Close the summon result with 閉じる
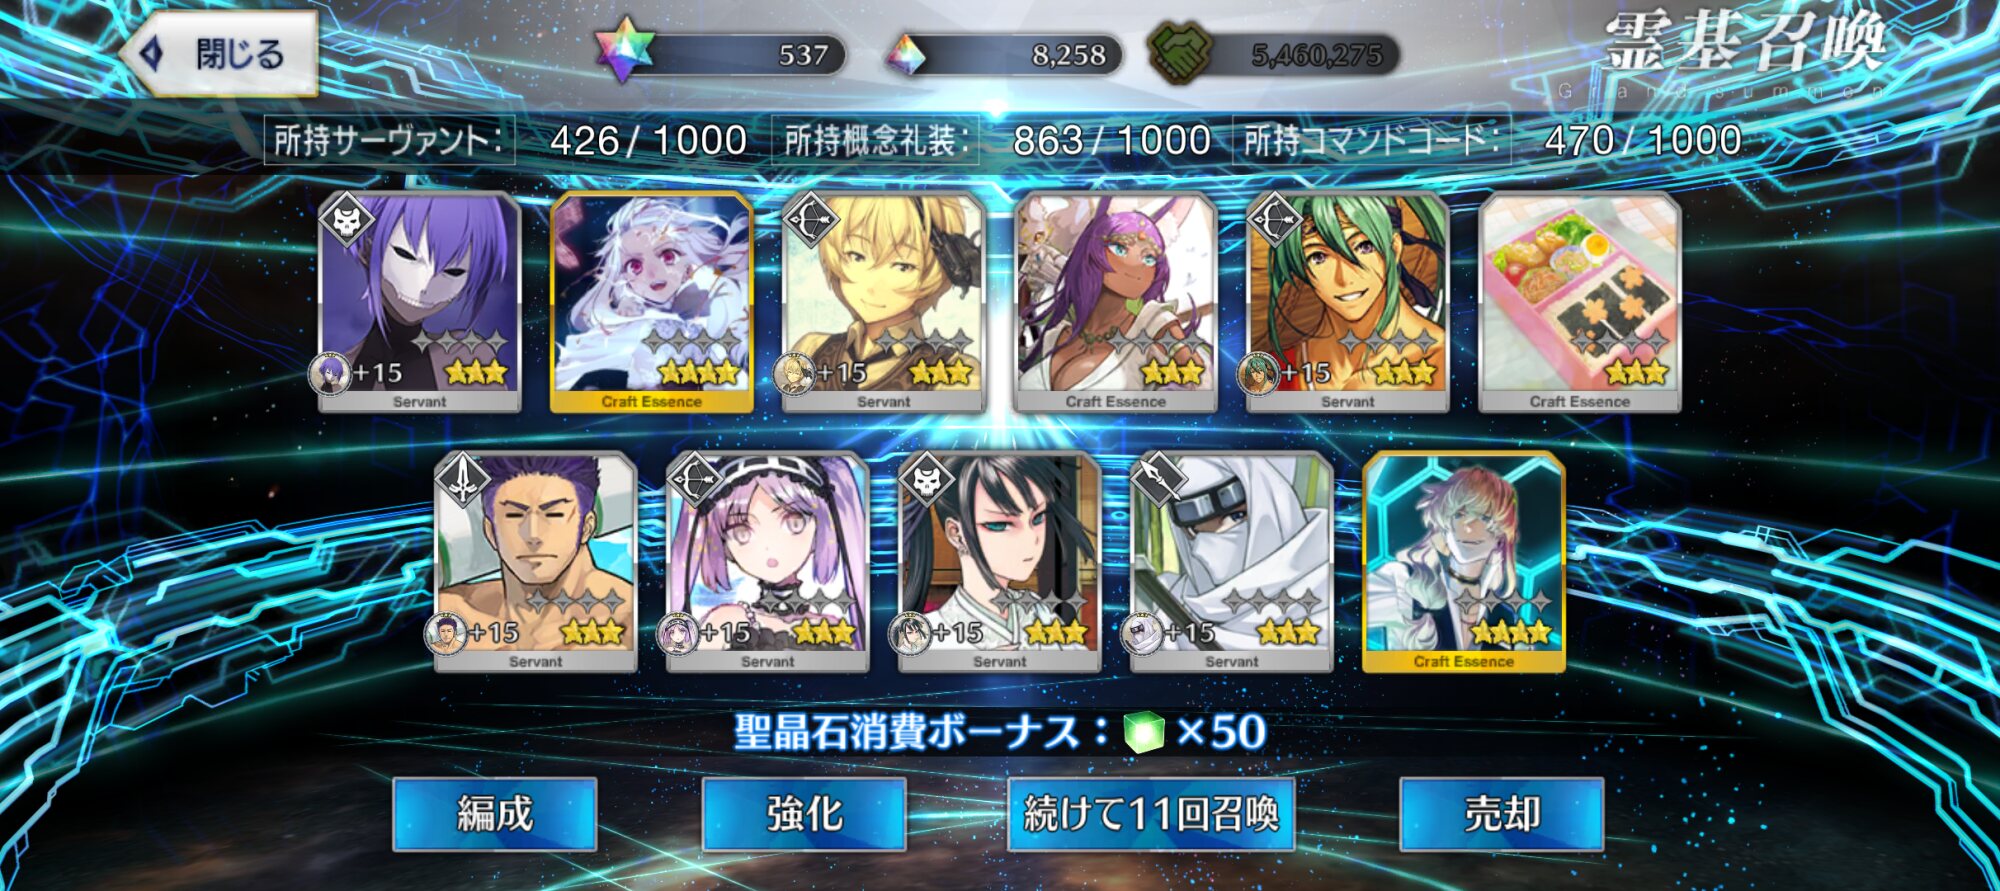2000x891 pixels. click(220, 53)
